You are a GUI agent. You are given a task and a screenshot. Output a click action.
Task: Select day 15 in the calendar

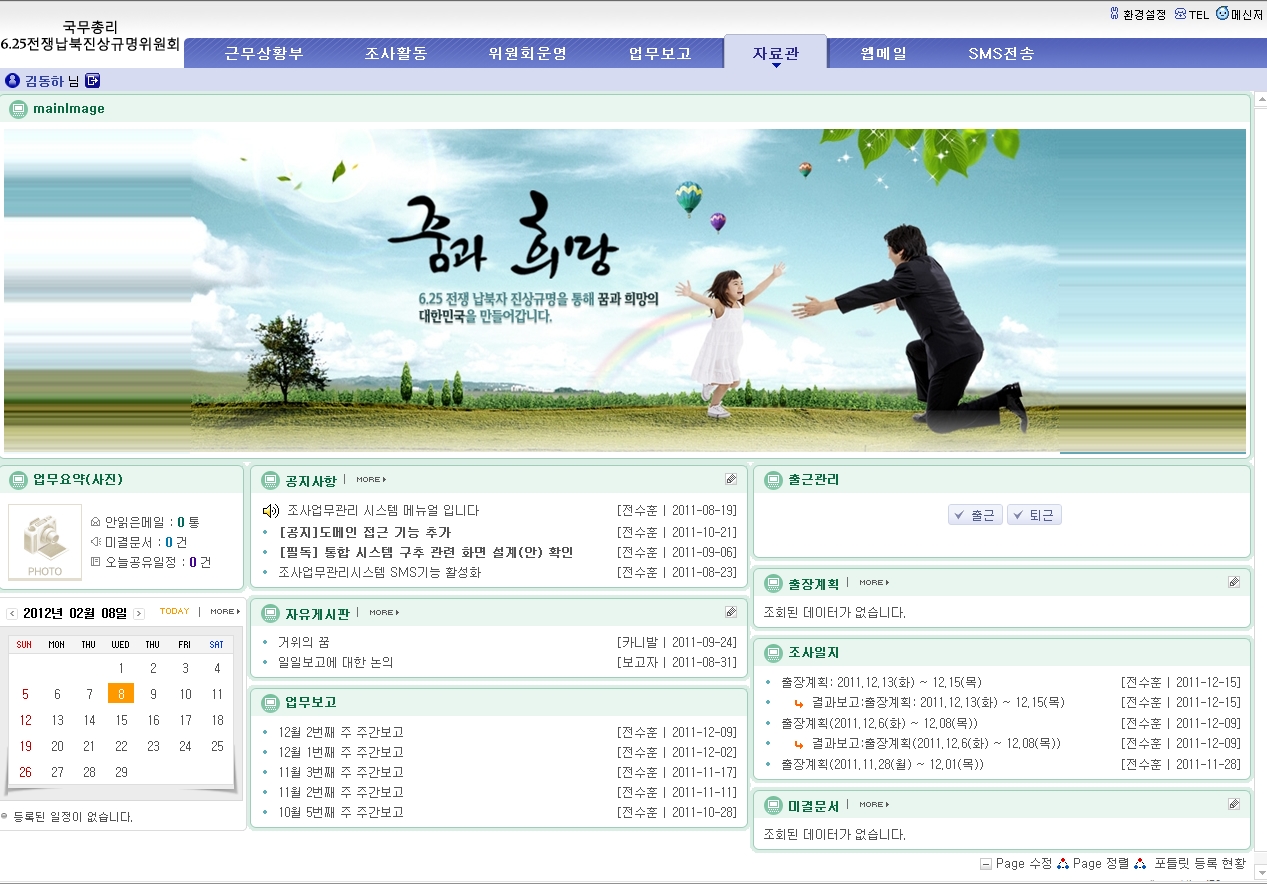tap(121, 720)
